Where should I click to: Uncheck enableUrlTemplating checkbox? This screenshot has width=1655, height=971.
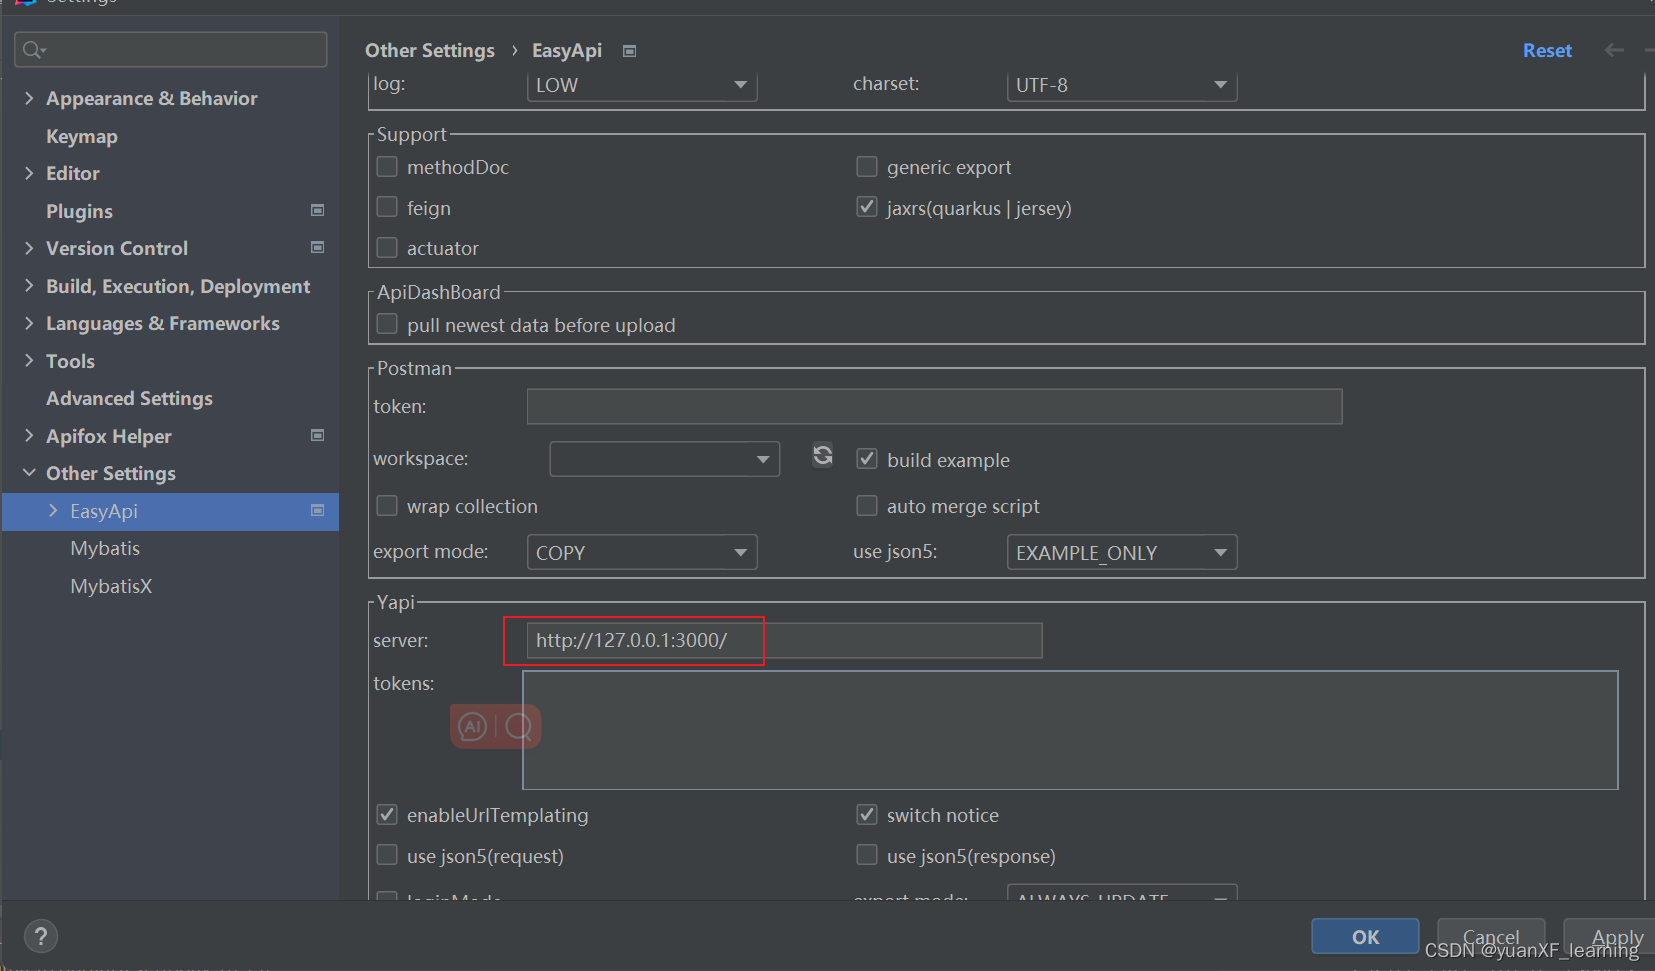[387, 815]
